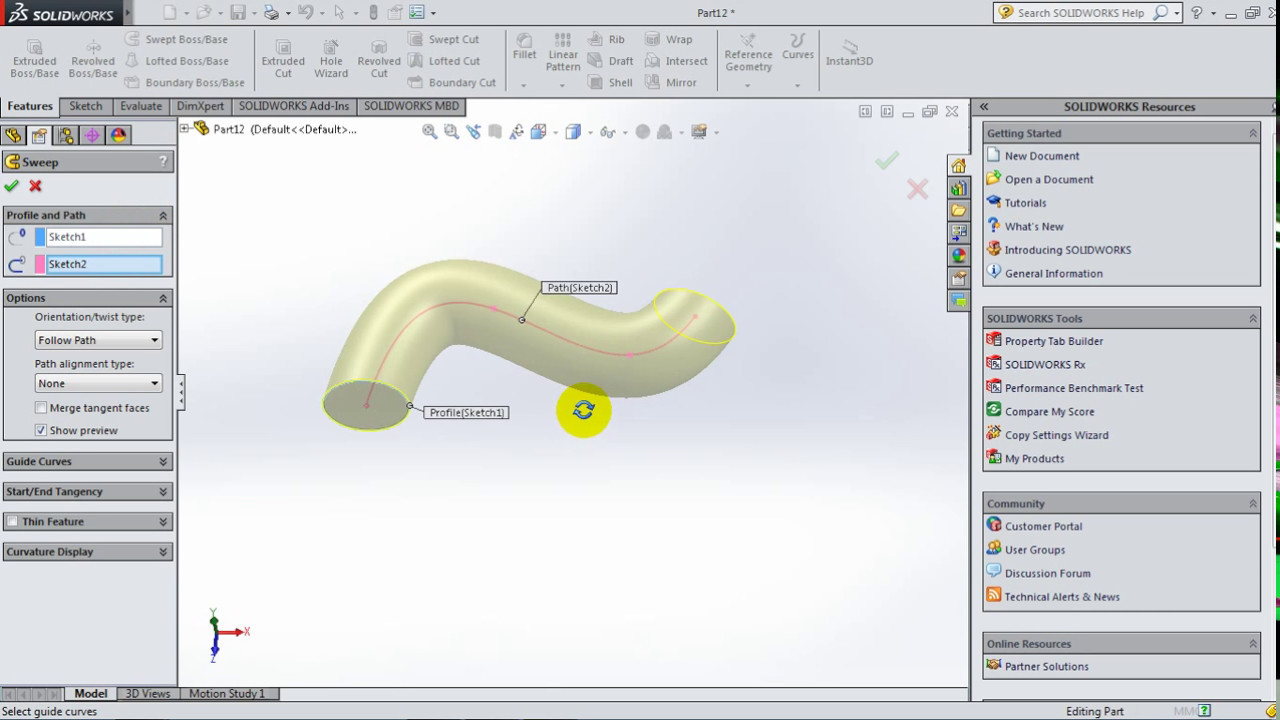This screenshot has height=720, width=1280.
Task: Click Previous View icon
Action: coord(473,131)
